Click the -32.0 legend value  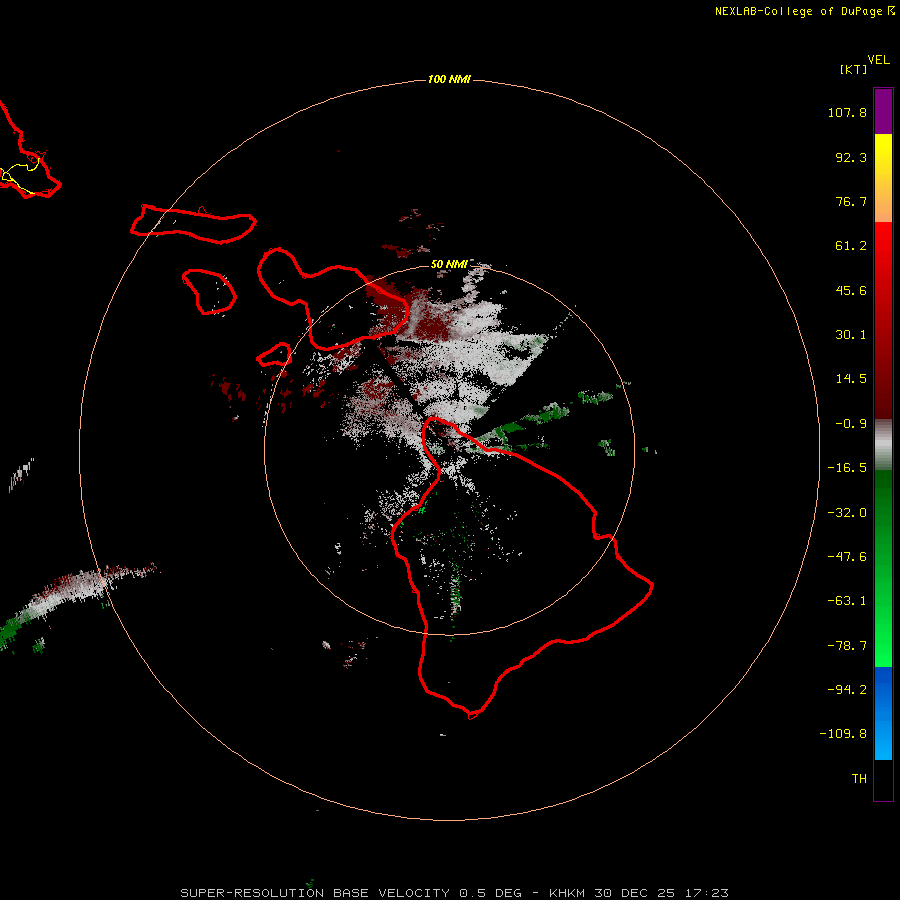[x=847, y=513]
